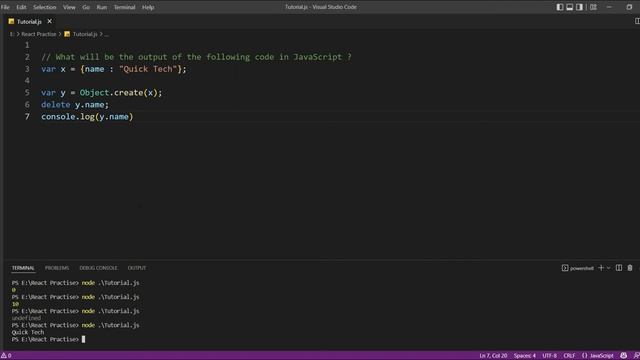This screenshot has width=640, height=360.
Task: Click the React Practise breadcrumb folder
Action: pyautogui.click(x=39, y=34)
